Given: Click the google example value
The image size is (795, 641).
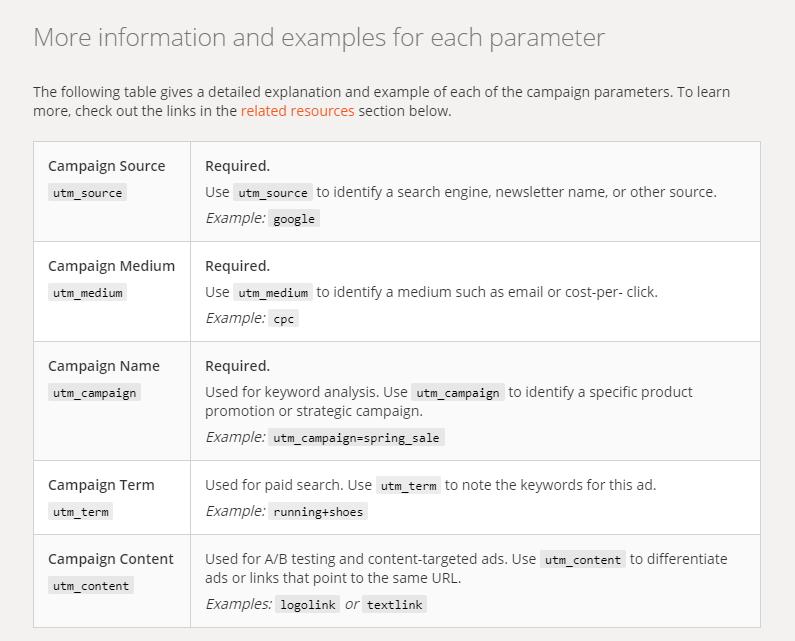Looking at the screenshot, I should click(x=293, y=219).
